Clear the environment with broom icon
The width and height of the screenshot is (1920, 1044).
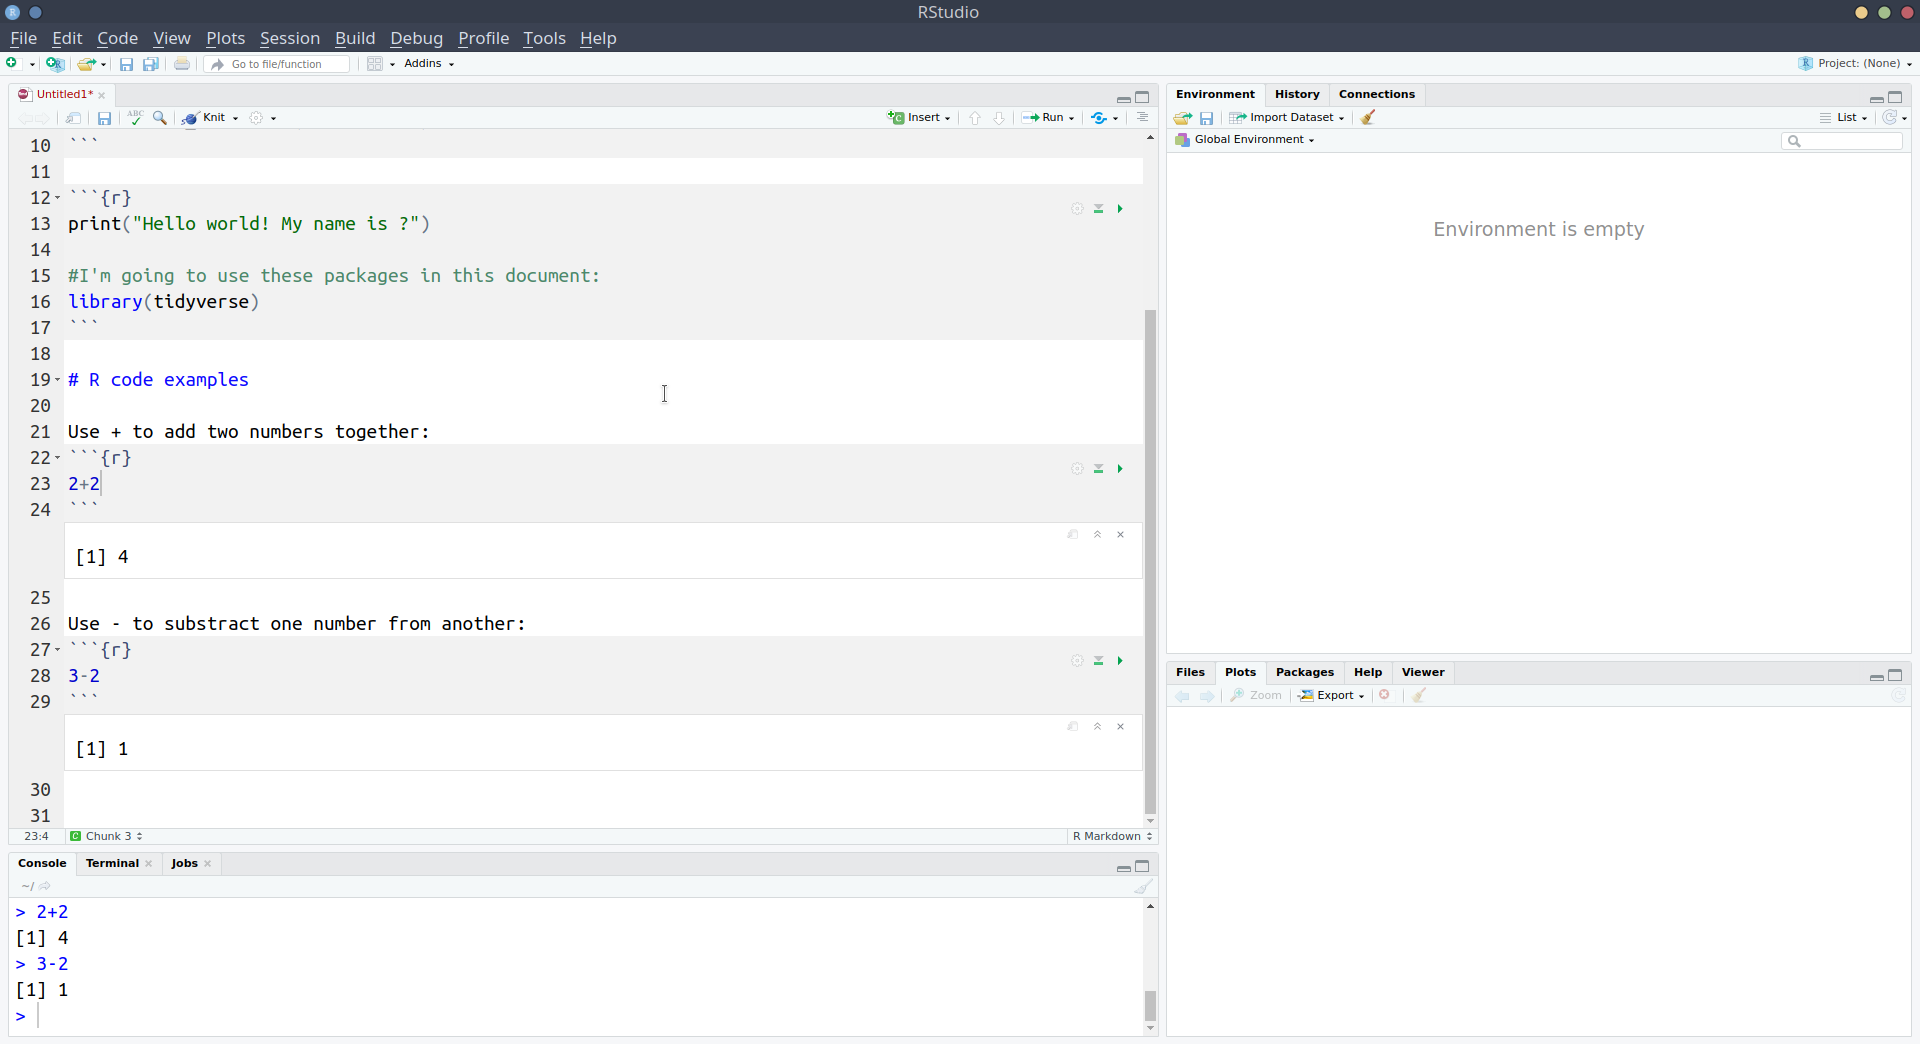(1368, 118)
